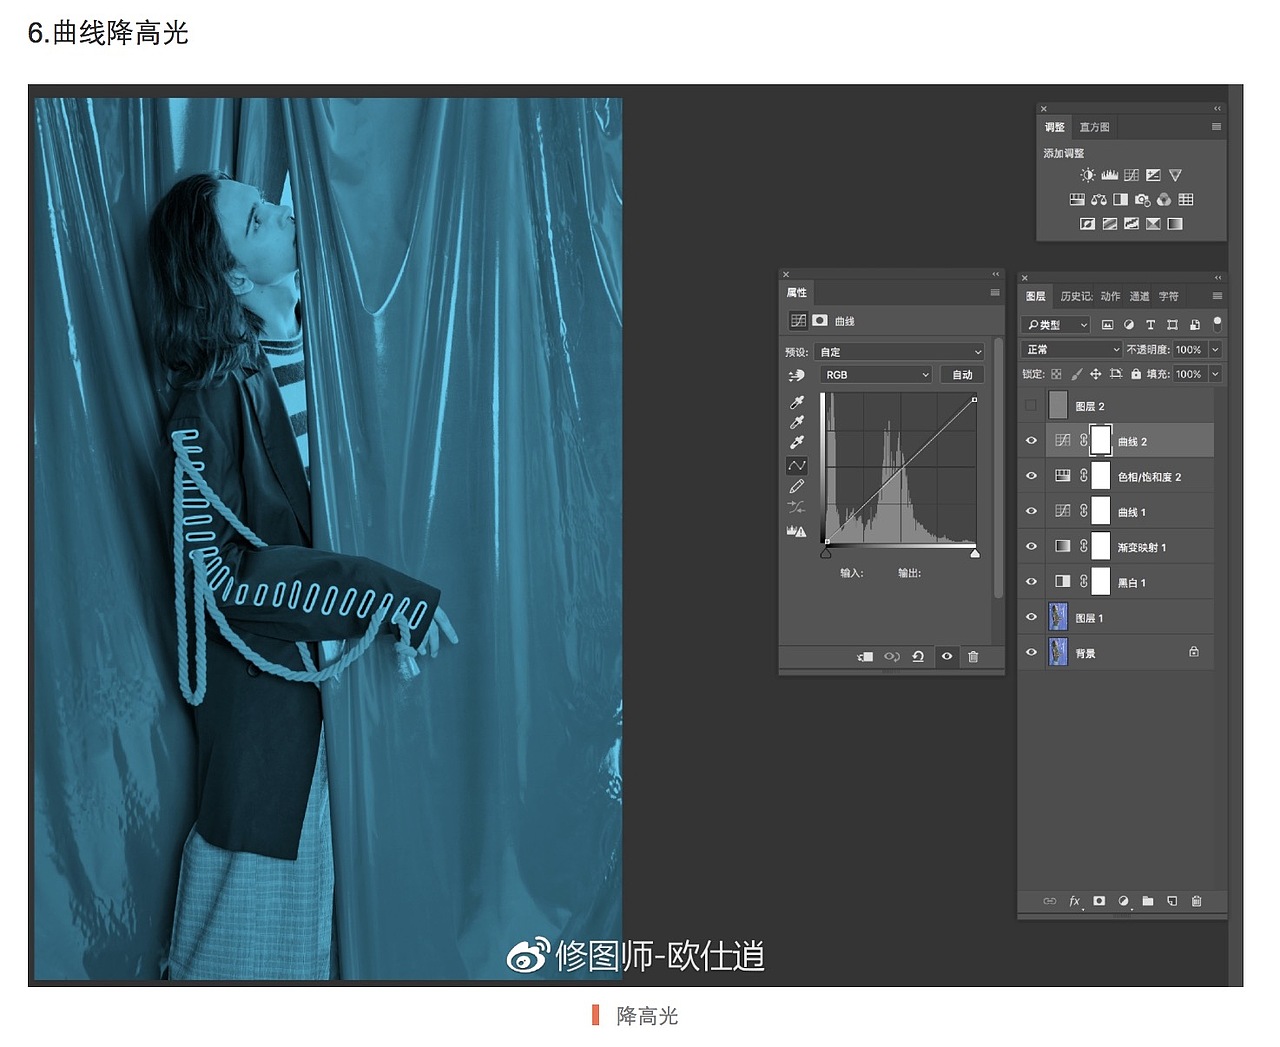Click the 图层 1 layer thumbnail

[1058, 617]
